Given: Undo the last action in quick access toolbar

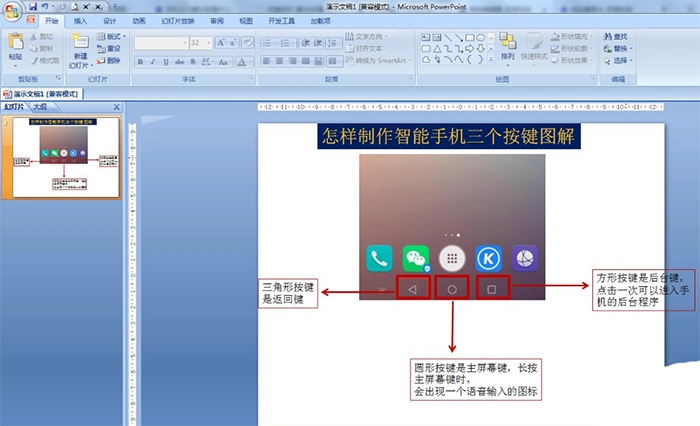Looking at the screenshot, I should [45, 7].
